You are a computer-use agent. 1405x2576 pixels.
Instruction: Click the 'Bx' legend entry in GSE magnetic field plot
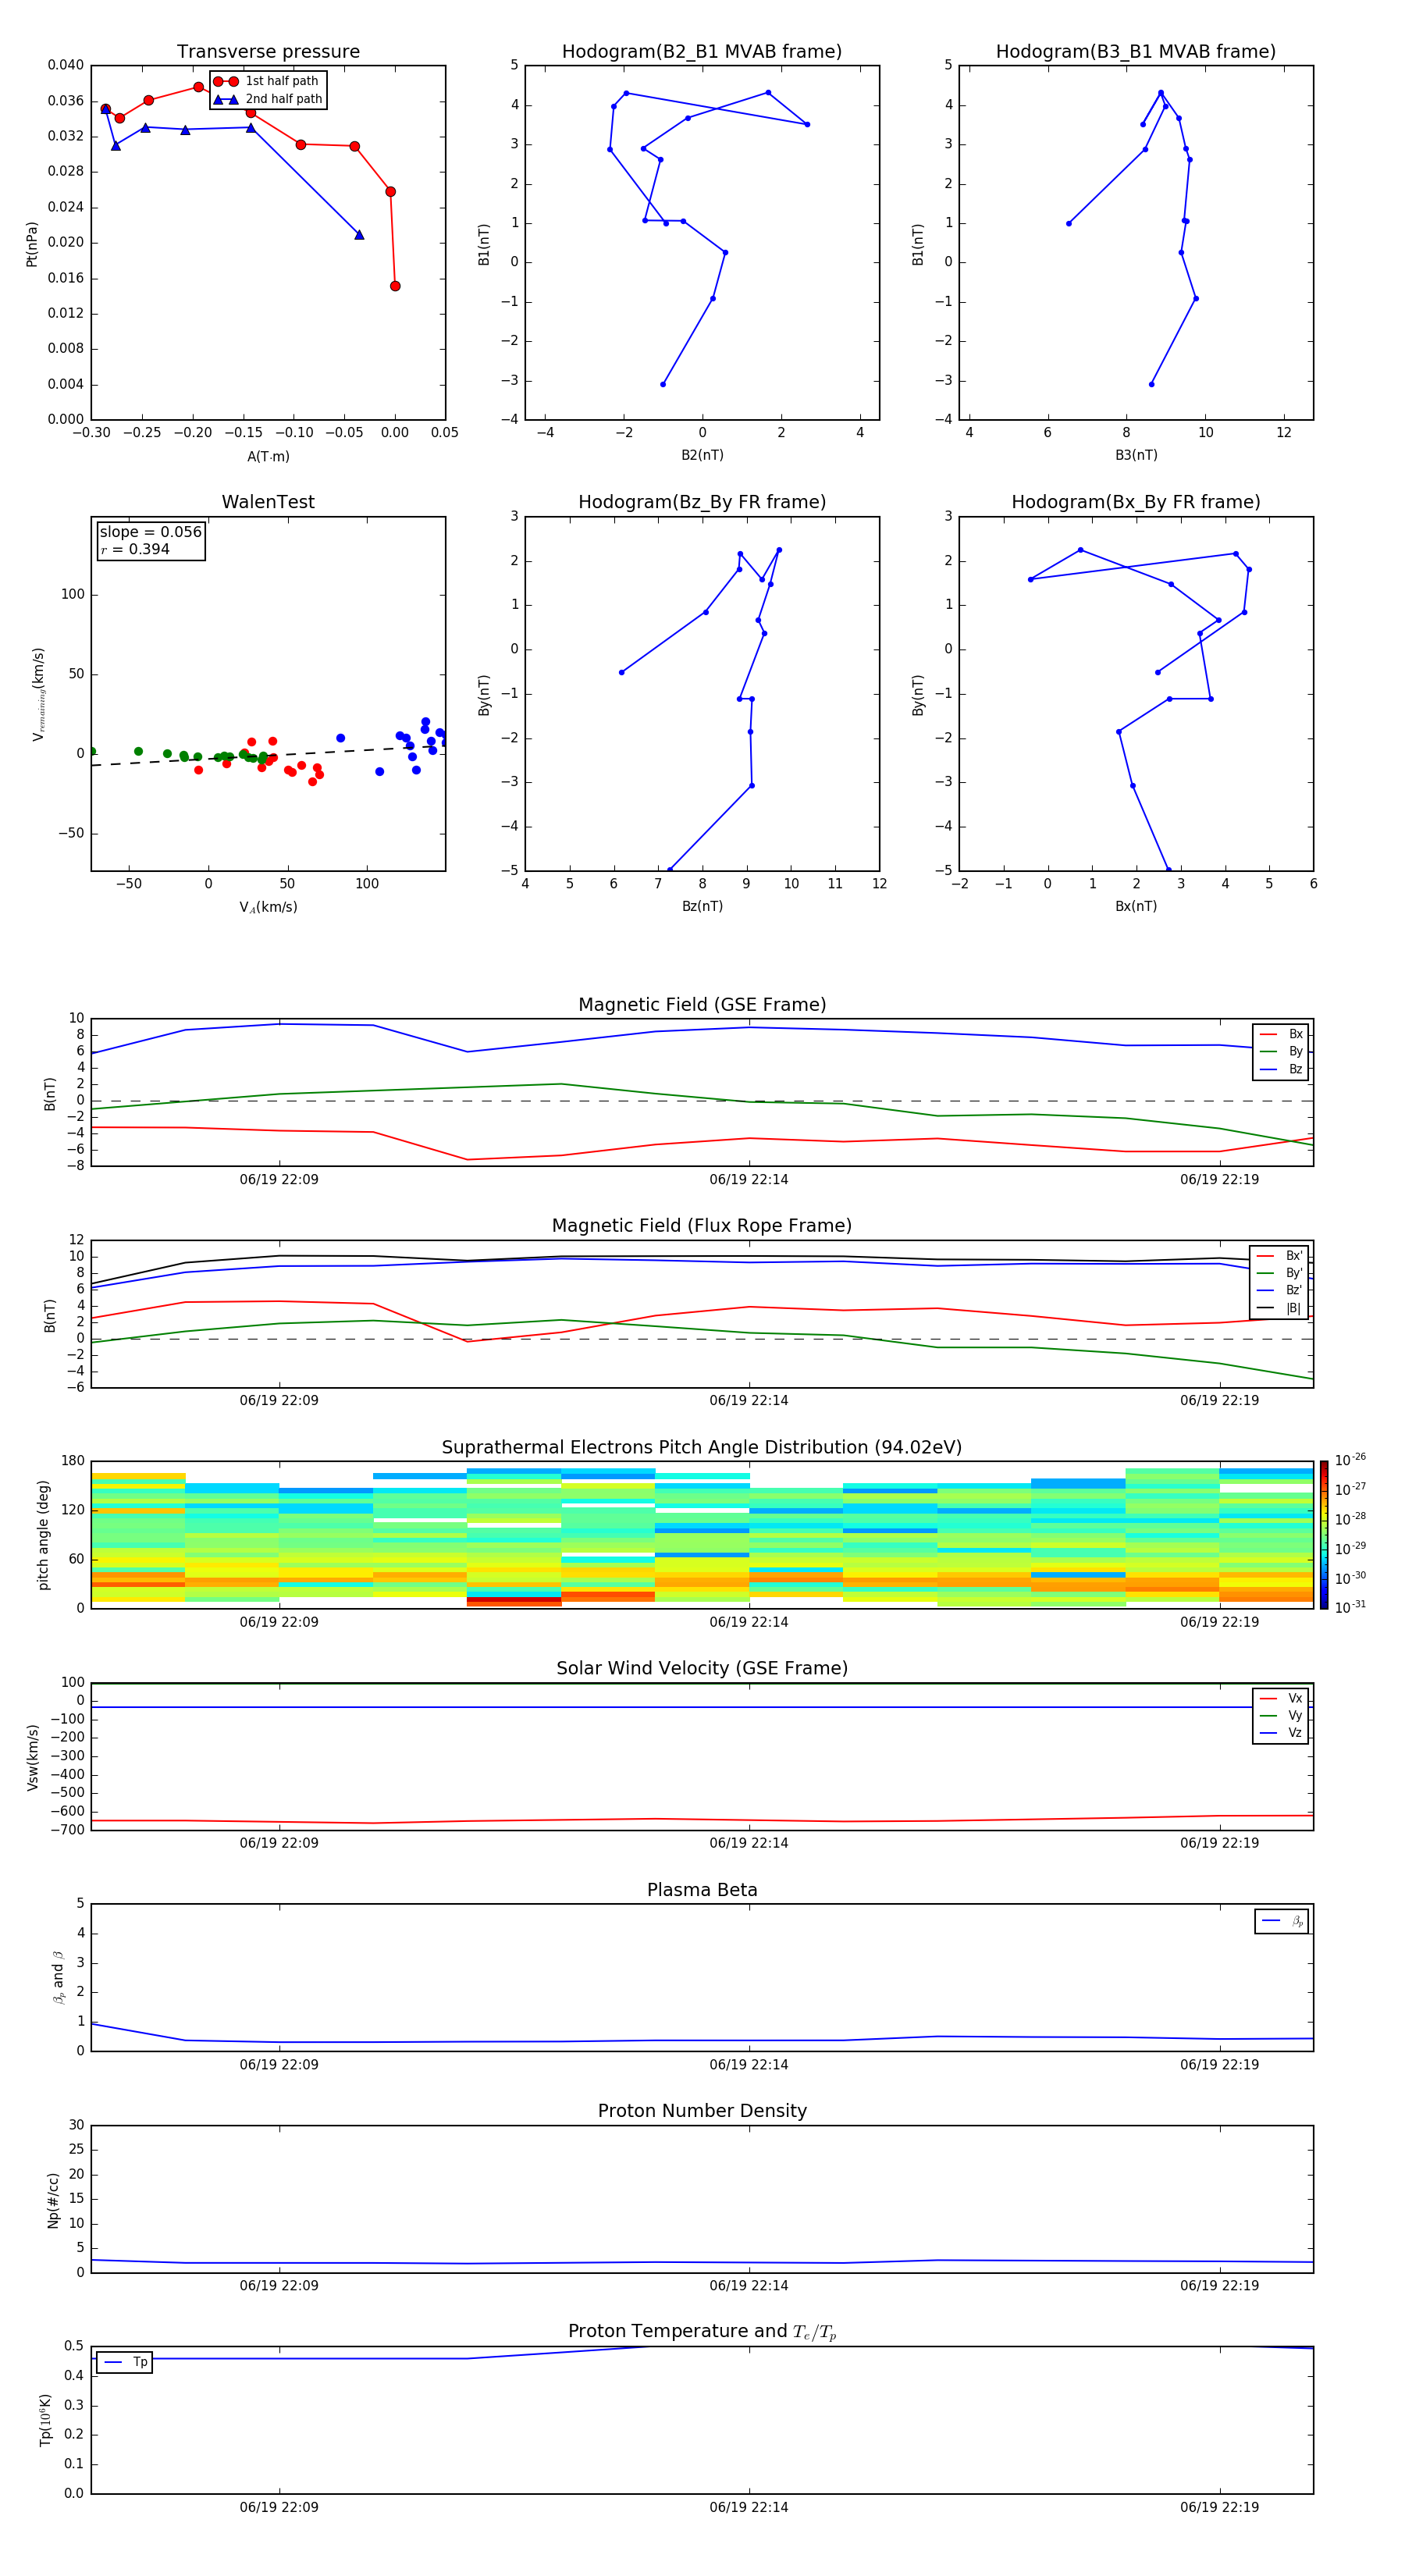(x=1281, y=1034)
